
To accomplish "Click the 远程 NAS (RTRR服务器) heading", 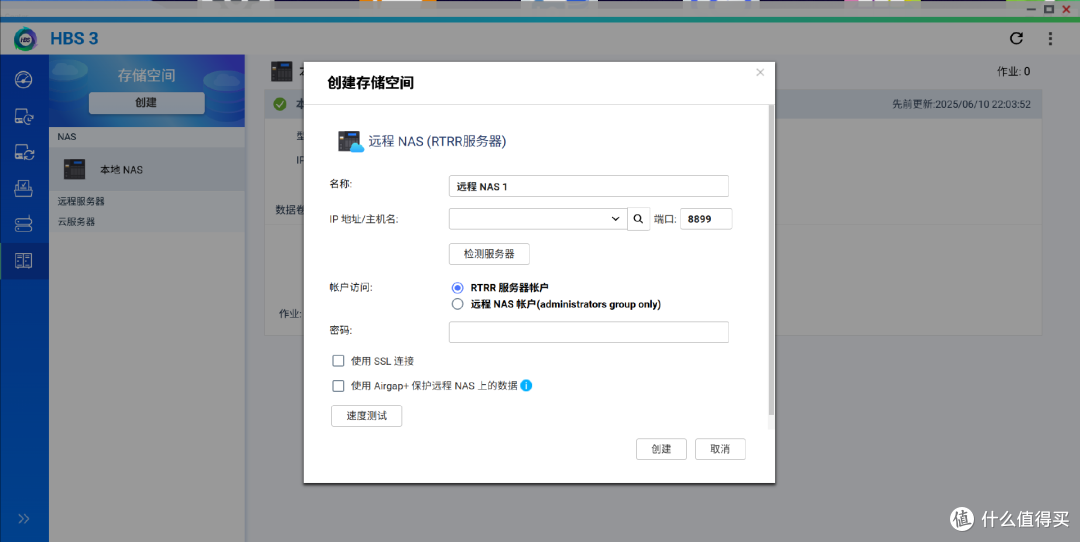I will (x=437, y=141).
